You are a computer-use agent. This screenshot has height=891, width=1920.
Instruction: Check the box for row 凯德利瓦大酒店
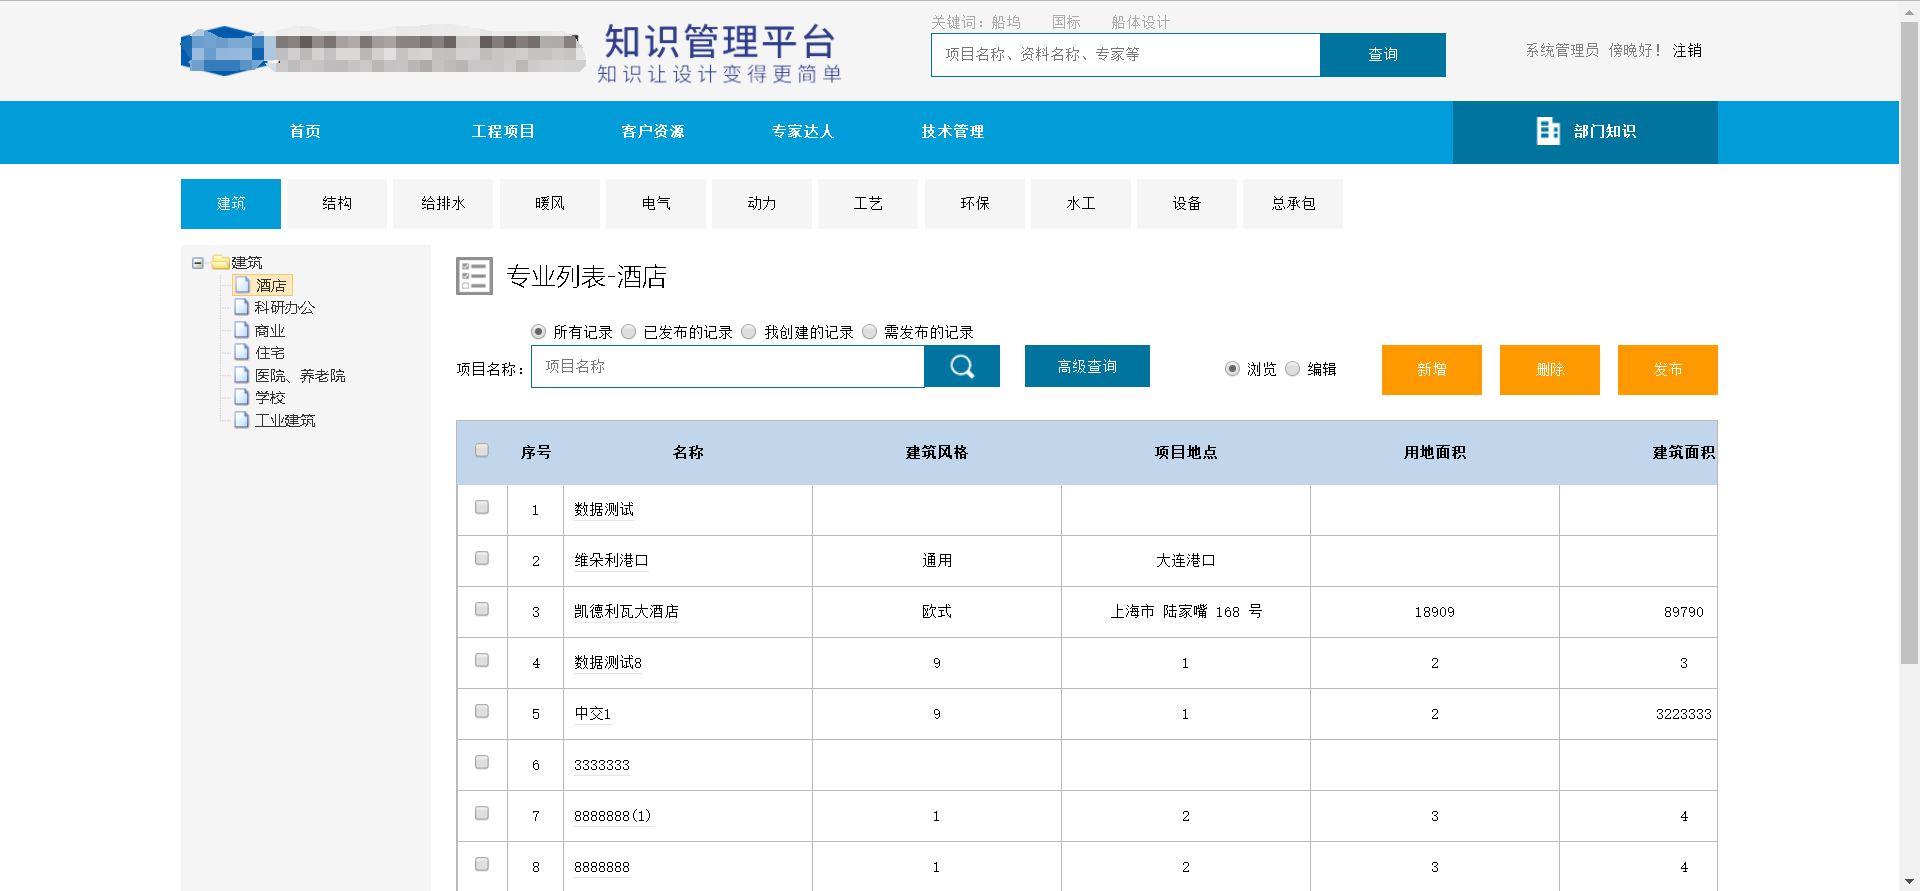(482, 609)
